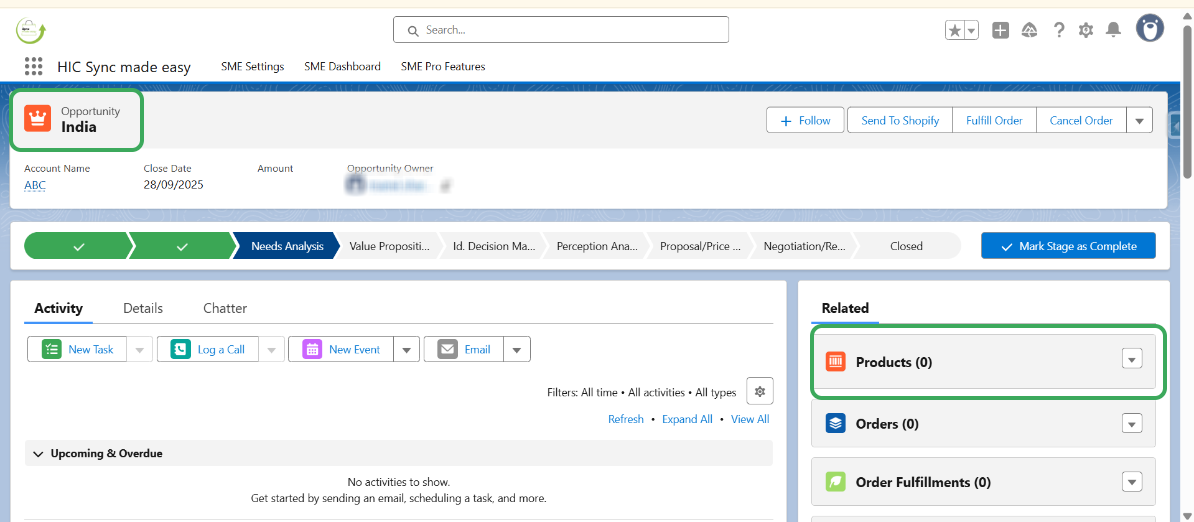The height and width of the screenshot is (522, 1194).
Task: Click Fulfill Order button
Action: click(994, 120)
